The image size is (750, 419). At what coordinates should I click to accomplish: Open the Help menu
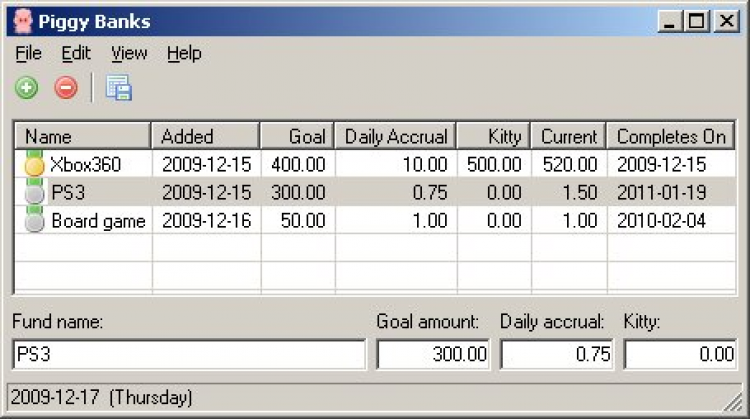click(x=184, y=53)
